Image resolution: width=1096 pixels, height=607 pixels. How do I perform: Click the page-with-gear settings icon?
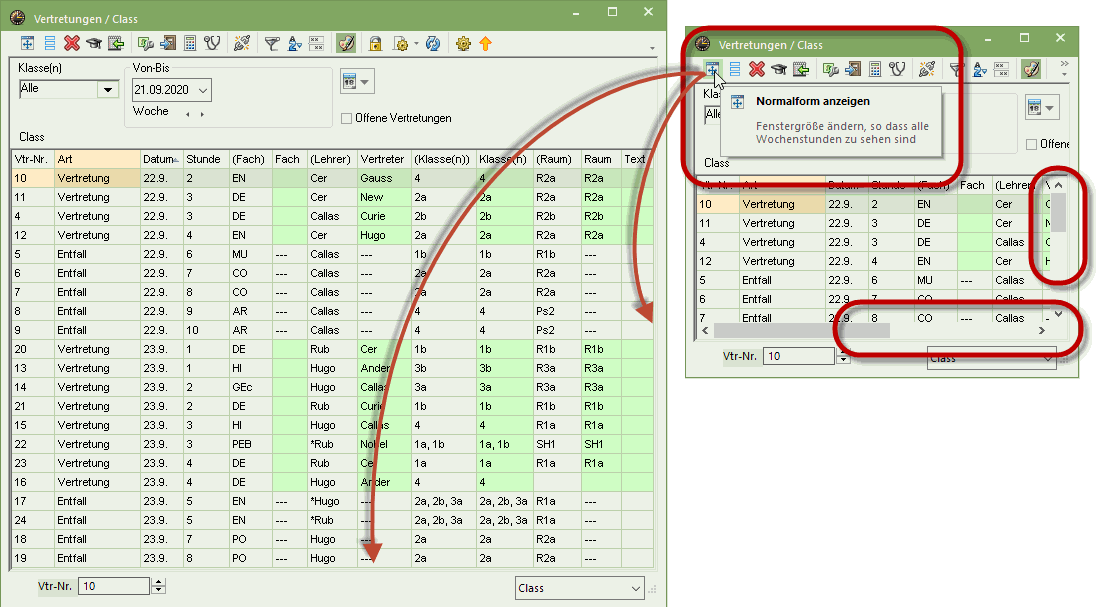coord(401,43)
